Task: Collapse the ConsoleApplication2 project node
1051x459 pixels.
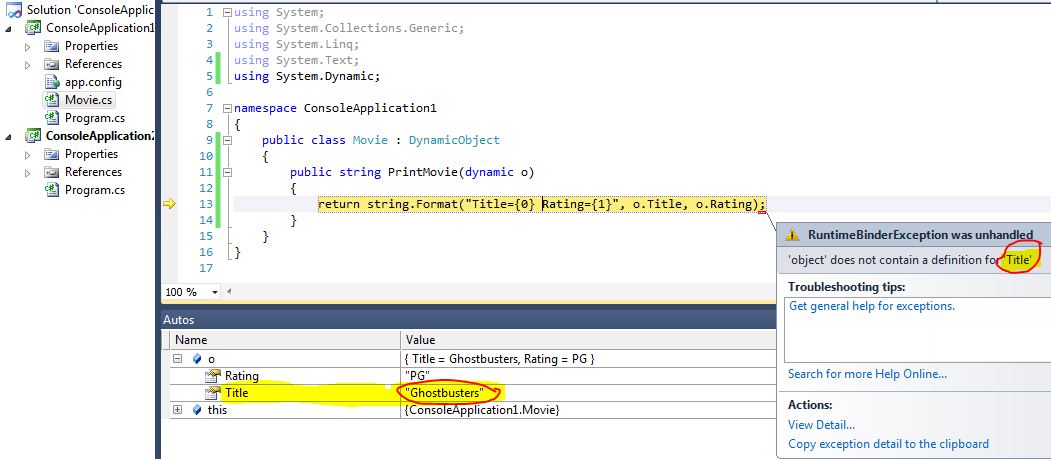Action: [x=9, y=137]
